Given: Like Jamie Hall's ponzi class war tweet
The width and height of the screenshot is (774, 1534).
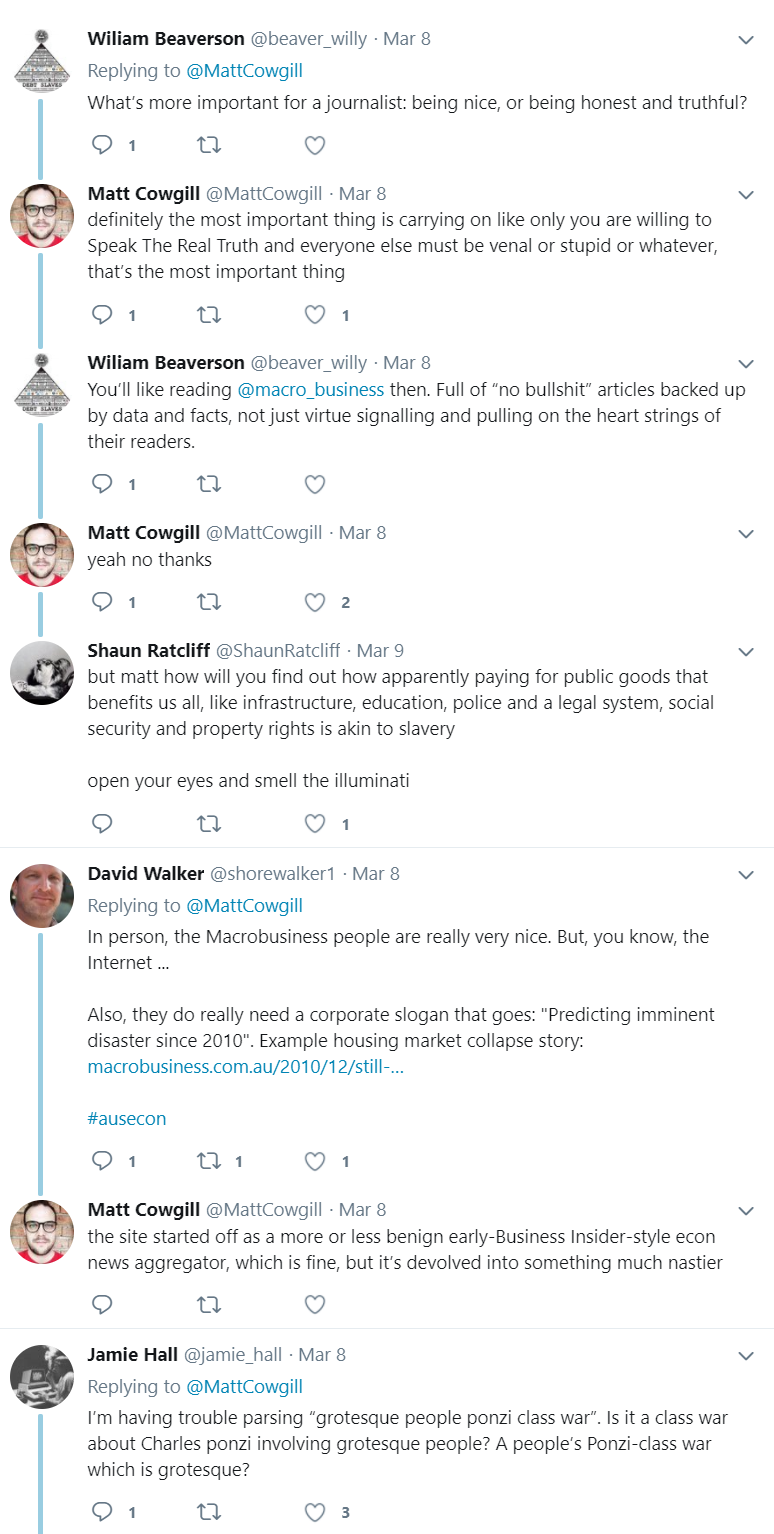Looking at the screenshot, I should point(316,1511).
